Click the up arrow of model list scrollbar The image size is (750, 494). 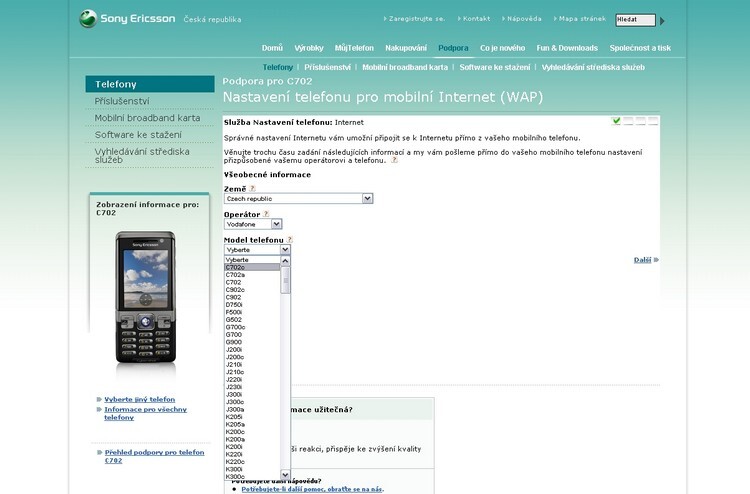point(285,261)
